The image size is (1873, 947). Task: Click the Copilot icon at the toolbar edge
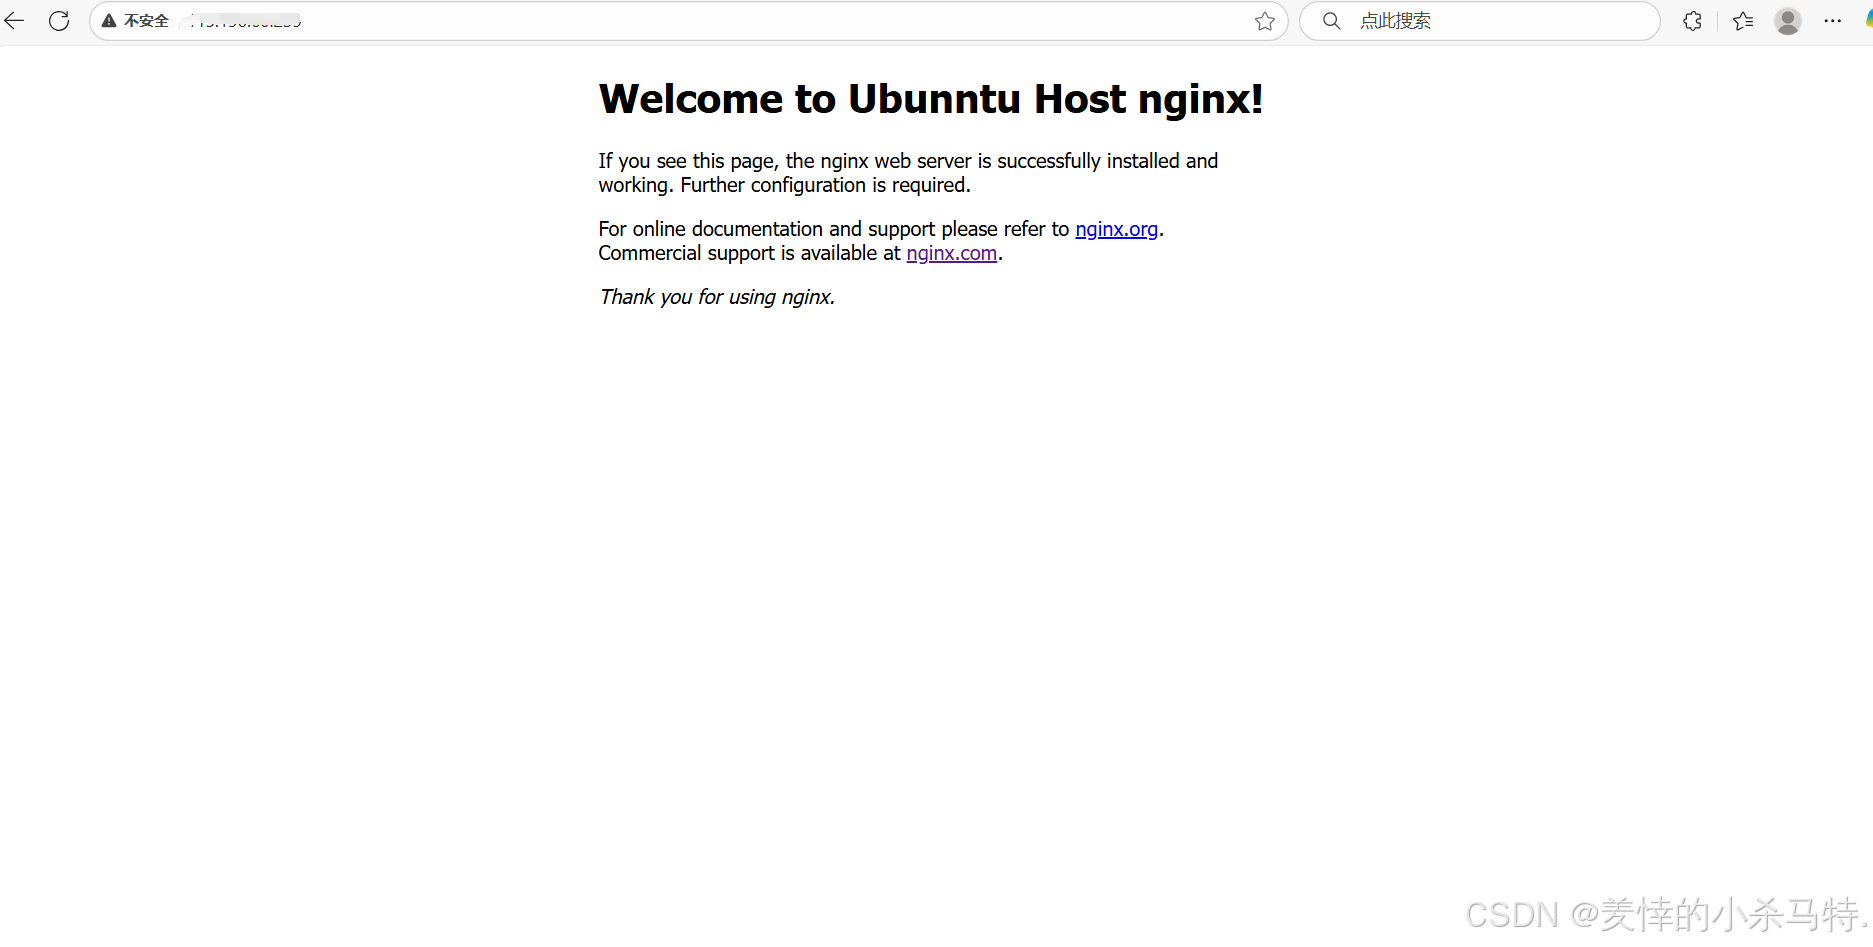tap(1867, 21)
